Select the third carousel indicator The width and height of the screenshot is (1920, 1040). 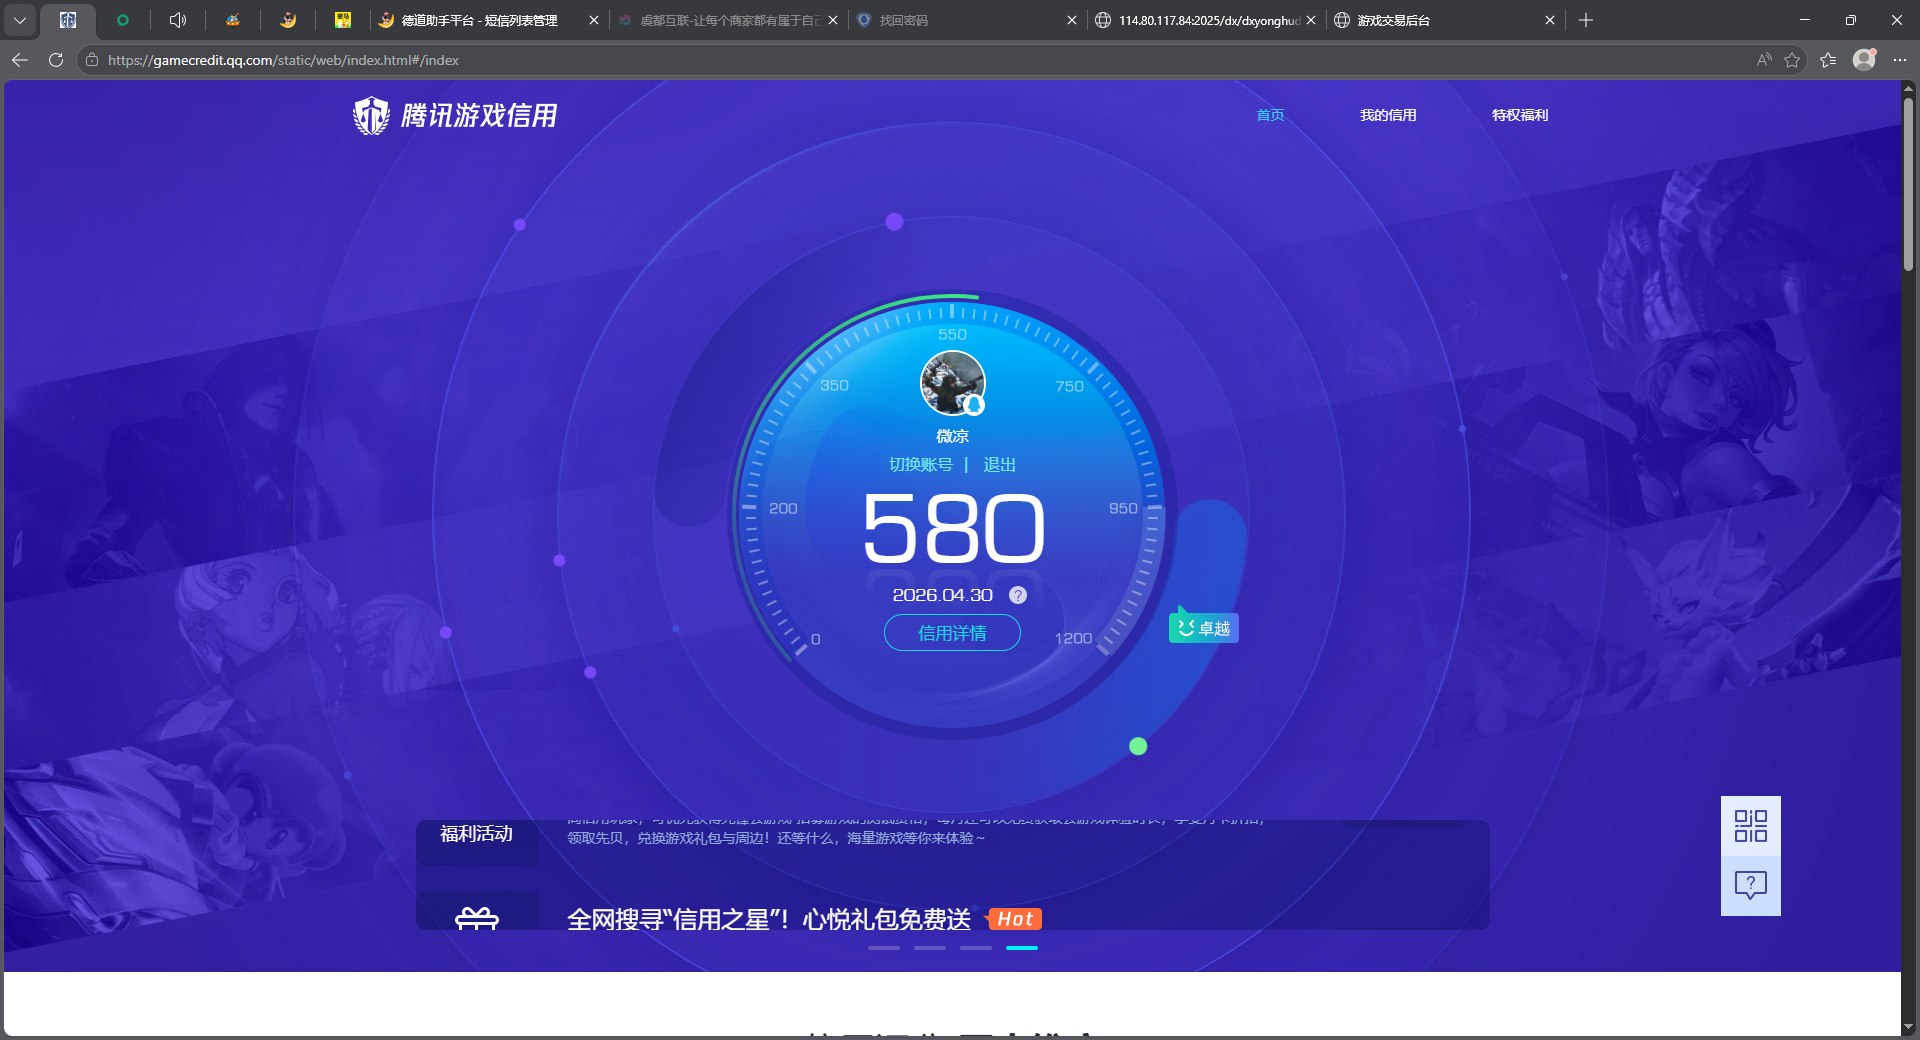coord(976,947)
